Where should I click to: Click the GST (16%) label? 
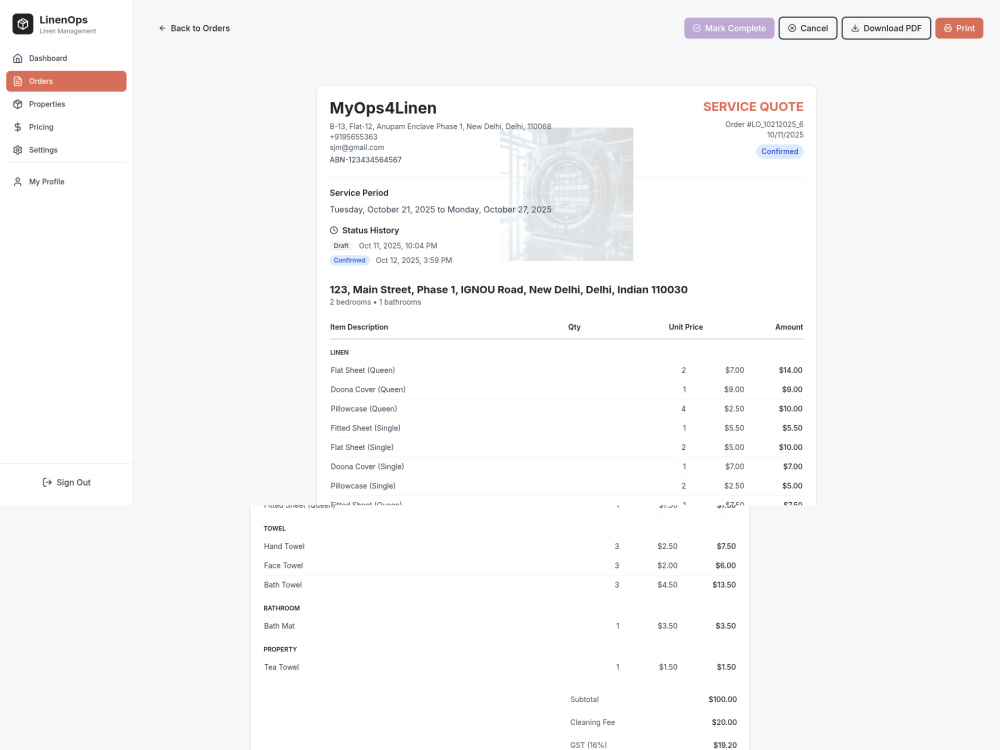(x=588, y=745)
